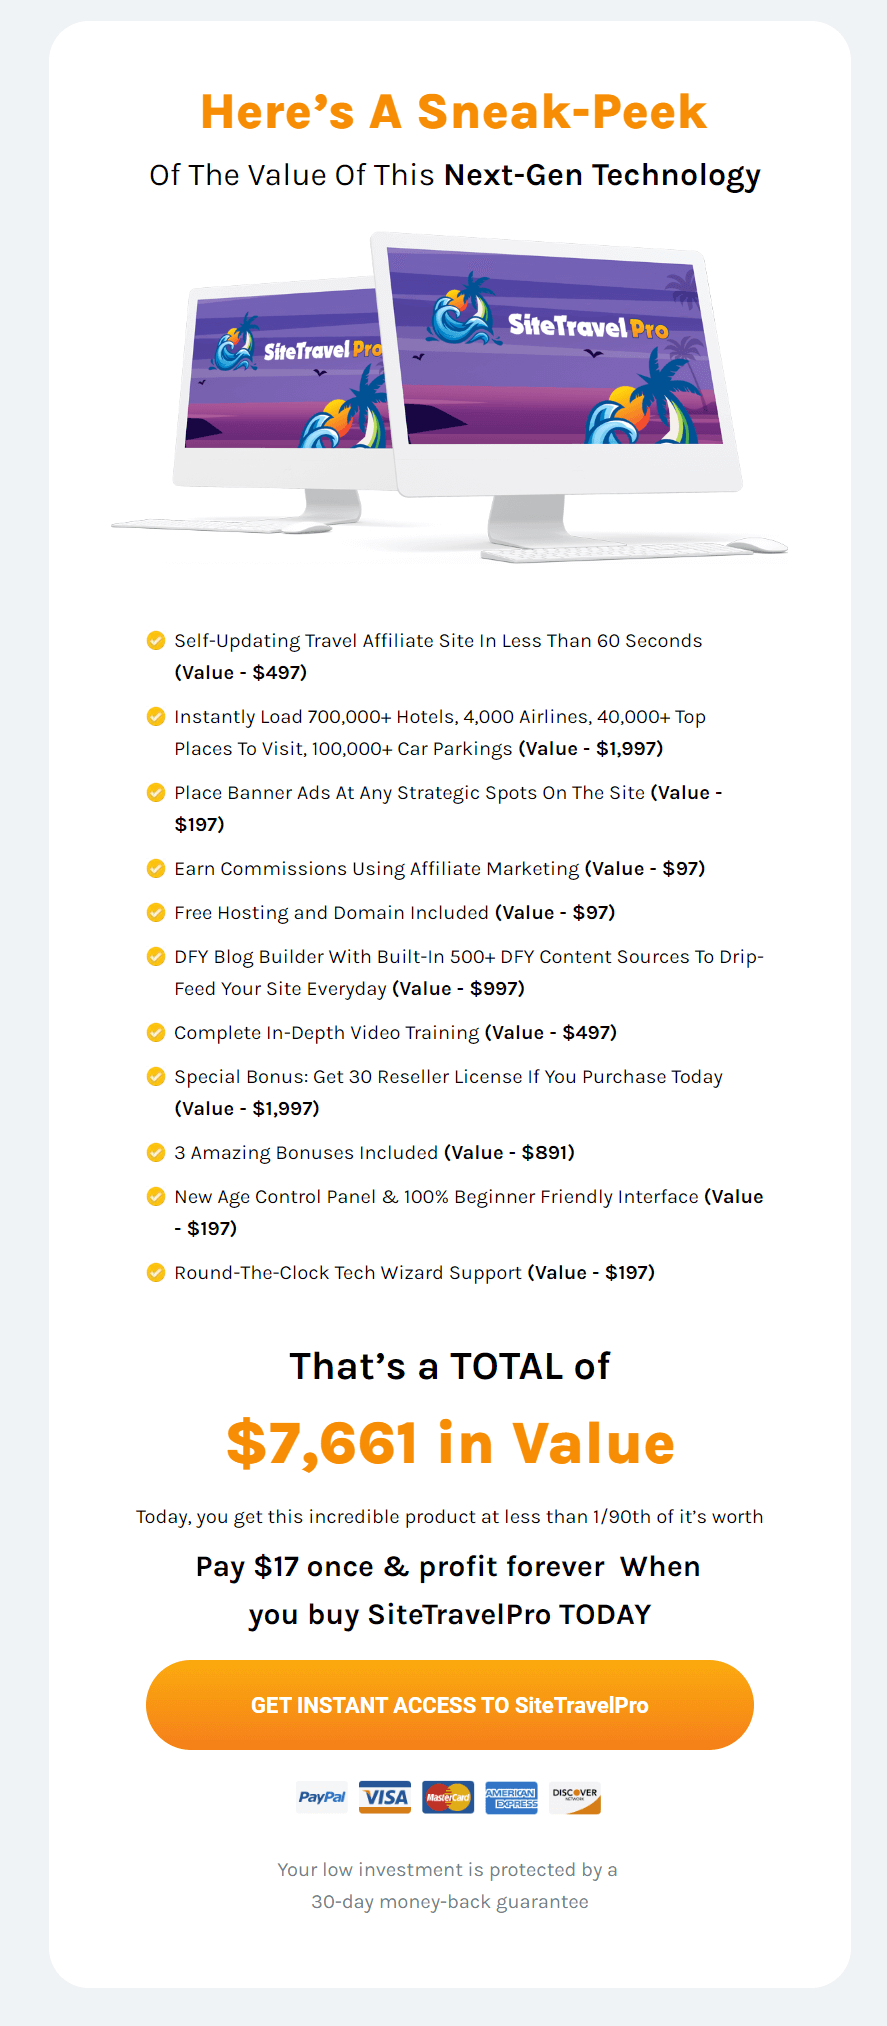The image size is (887, 2026).
Task: Click the Discover card icon
Action: click(575, 1797)
